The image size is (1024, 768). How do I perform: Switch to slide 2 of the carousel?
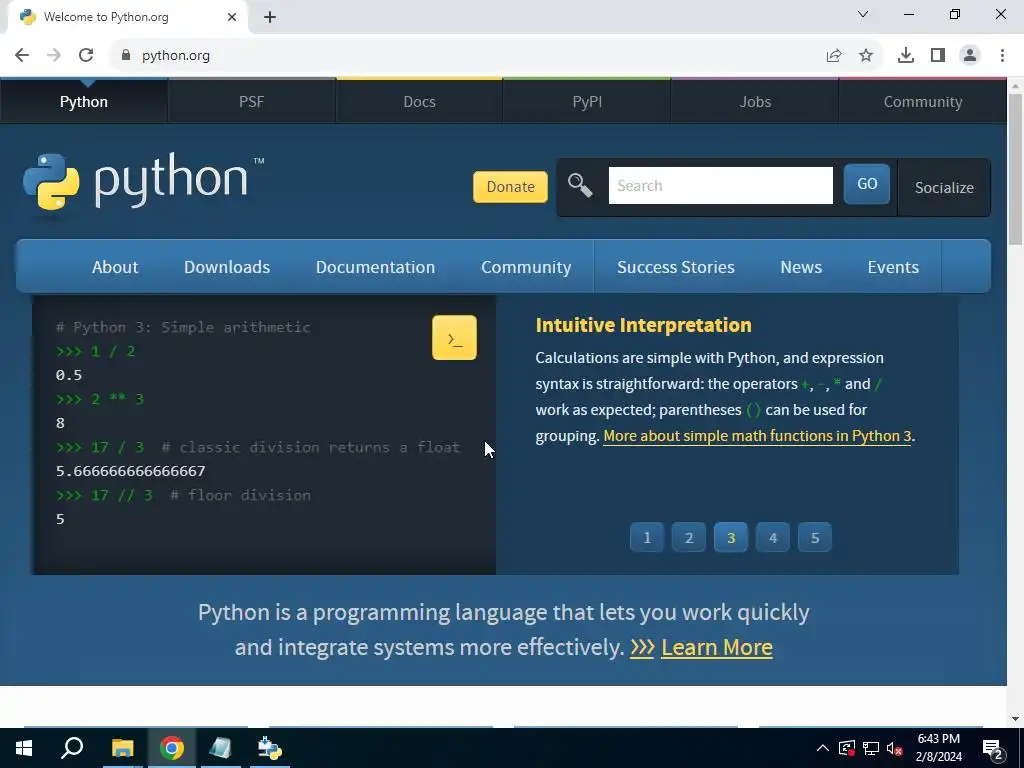tap(688, 537)
